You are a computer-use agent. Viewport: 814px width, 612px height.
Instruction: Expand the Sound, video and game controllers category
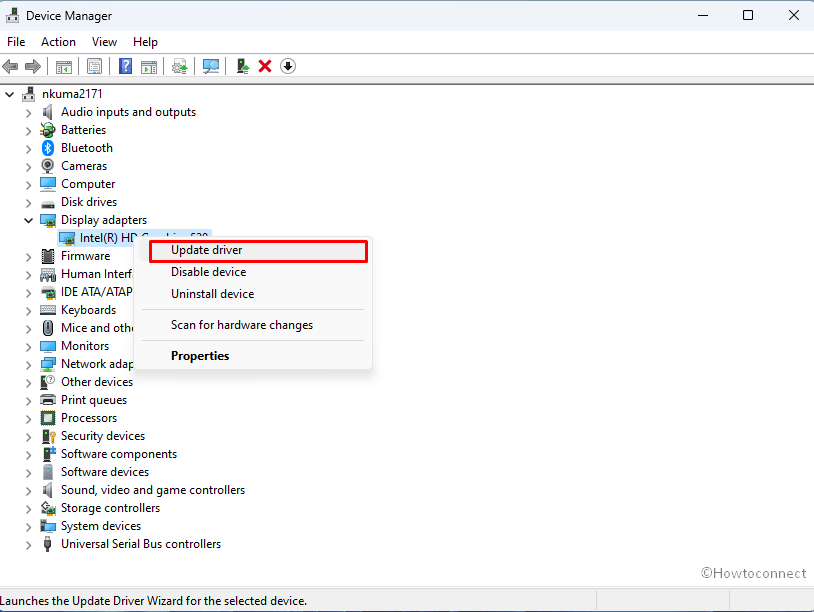pos(29,491)
